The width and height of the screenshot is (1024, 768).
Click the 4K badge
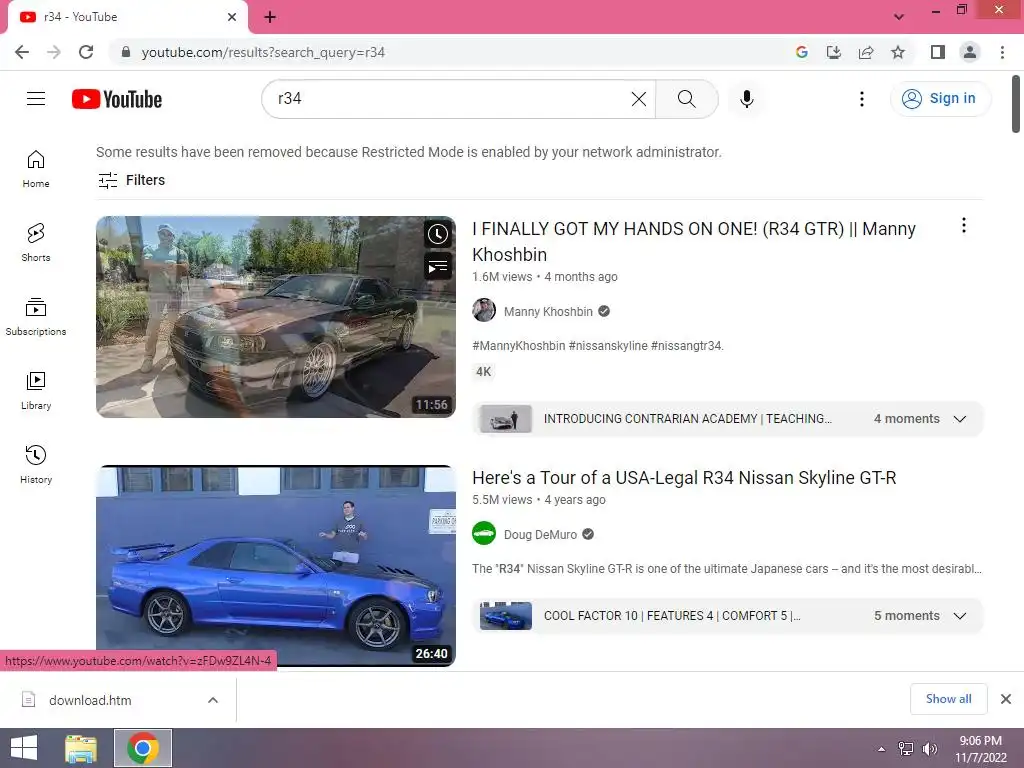coord(484,372)
